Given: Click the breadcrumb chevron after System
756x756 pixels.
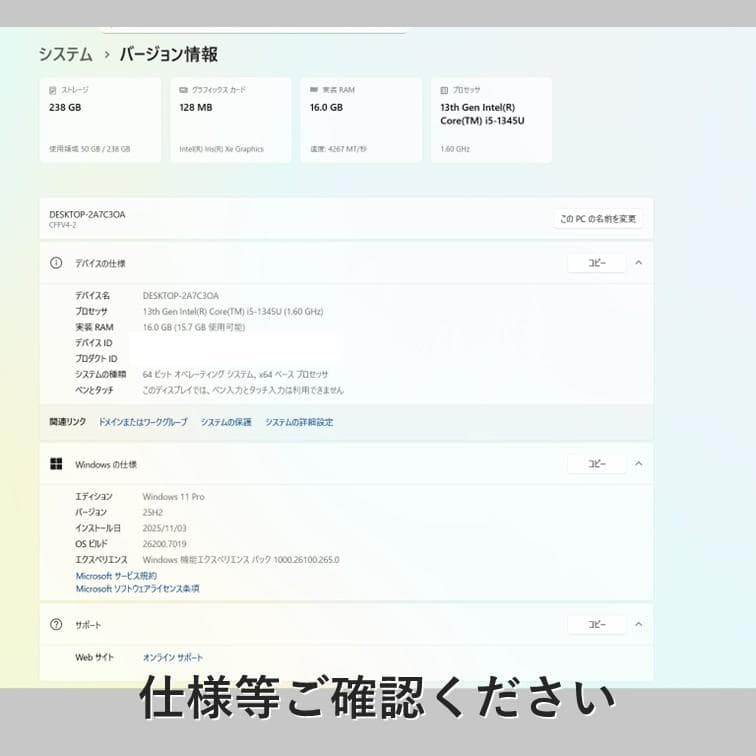Looking at the screenshot, I should point(107,55).
